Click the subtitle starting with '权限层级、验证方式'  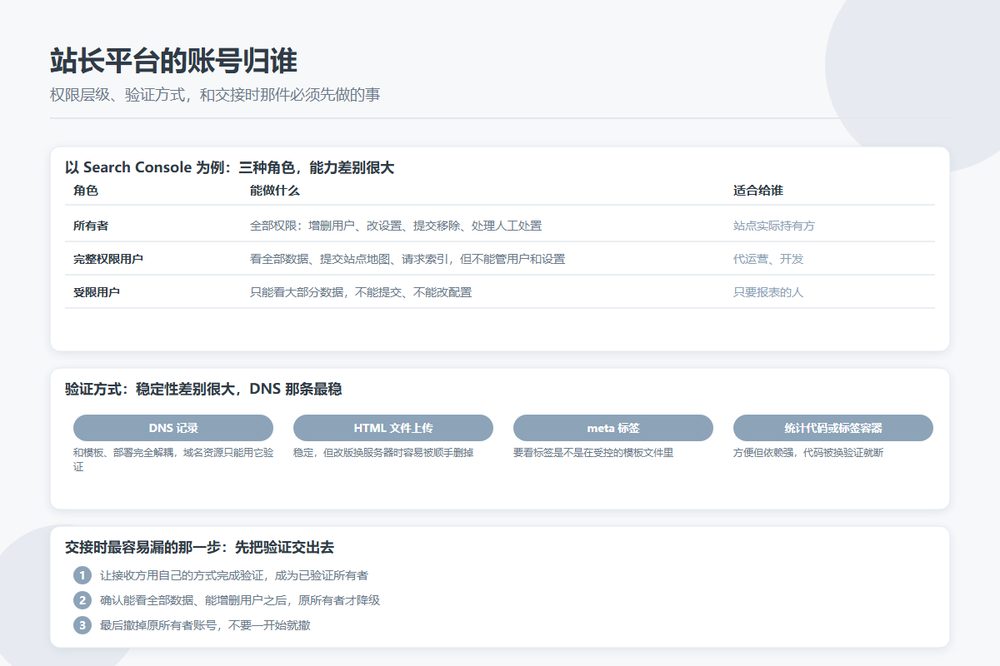tap(215, 95)
